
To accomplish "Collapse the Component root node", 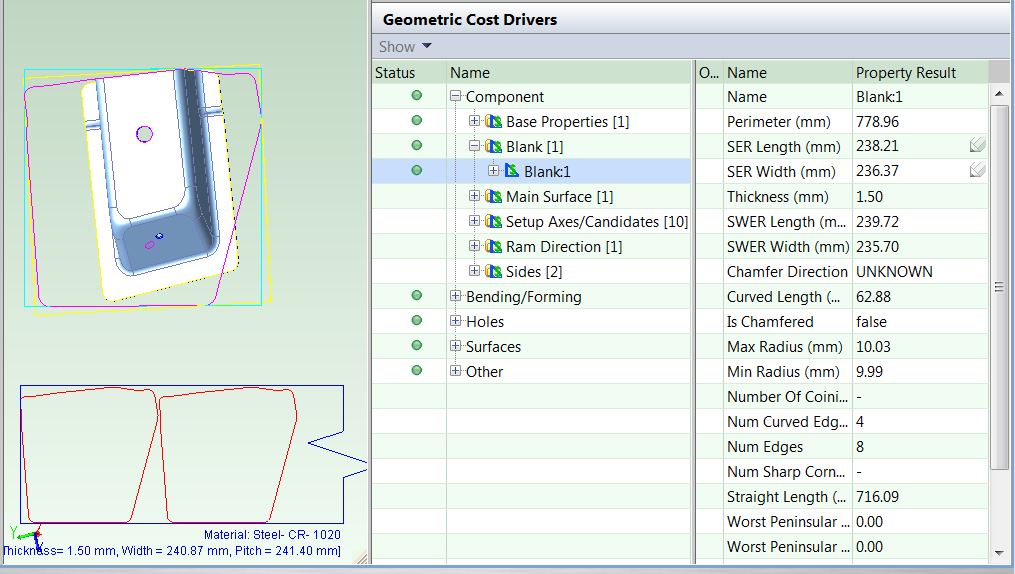I will (456, 97).
